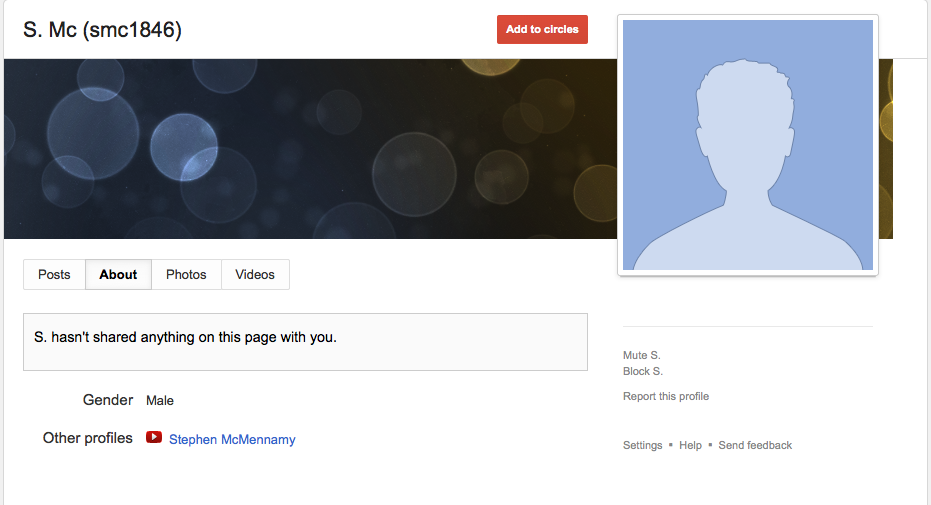This screenshot has width=931, height=505.
Task: Open Settings in the footer links
Action: 642,445
